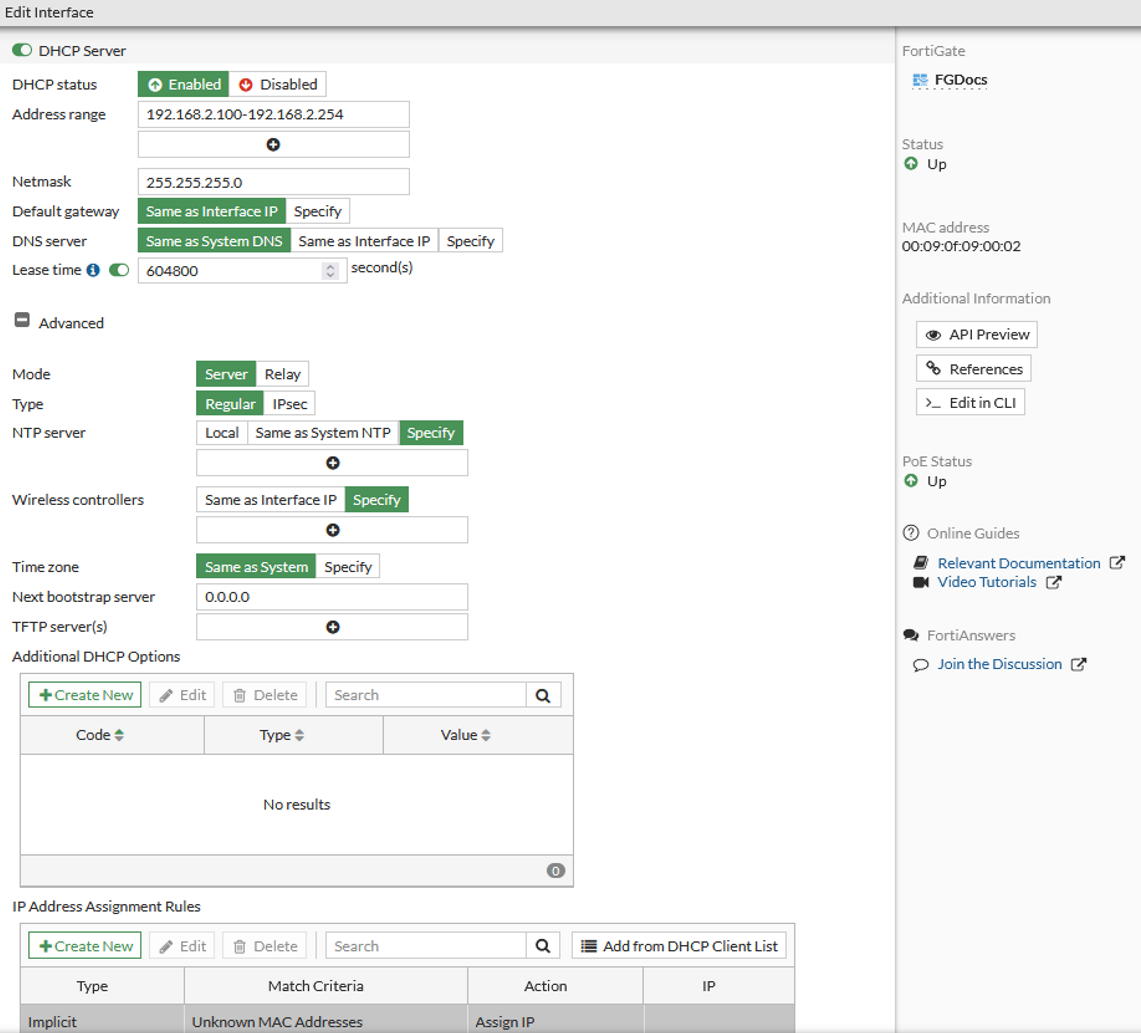Select Same as System NTP
This screenshot has height=1033, width=1141.
coord(323,433)
